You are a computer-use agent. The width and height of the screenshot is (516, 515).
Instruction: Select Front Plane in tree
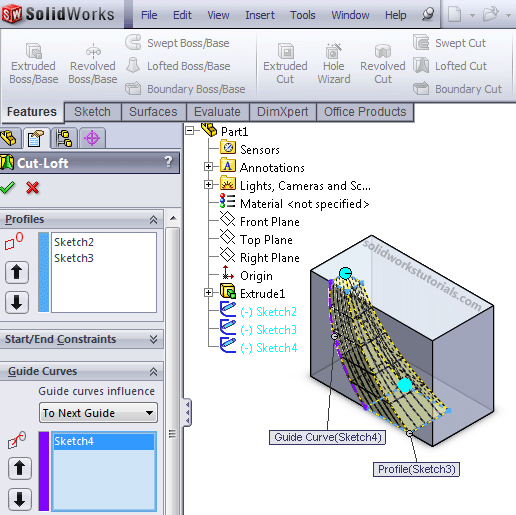[x=260, y=222]
